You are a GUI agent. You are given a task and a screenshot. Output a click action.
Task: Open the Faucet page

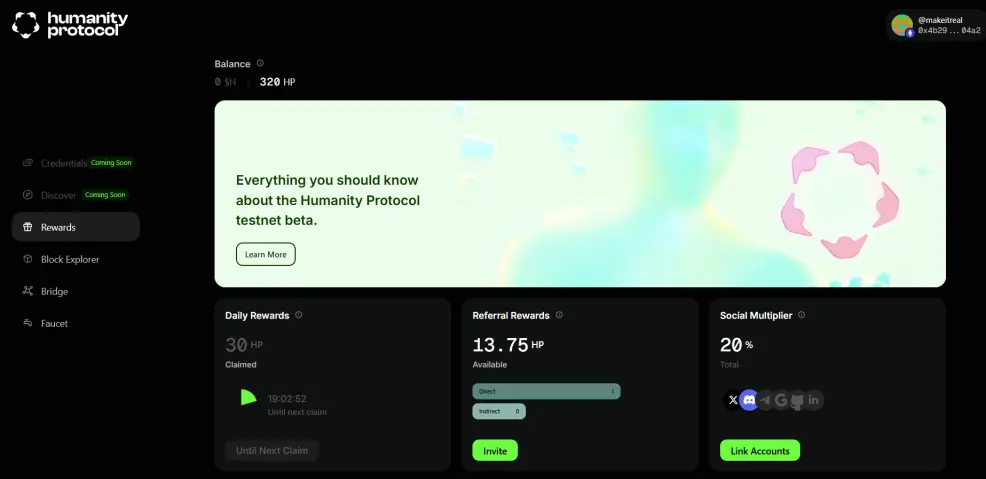[76, 323]
